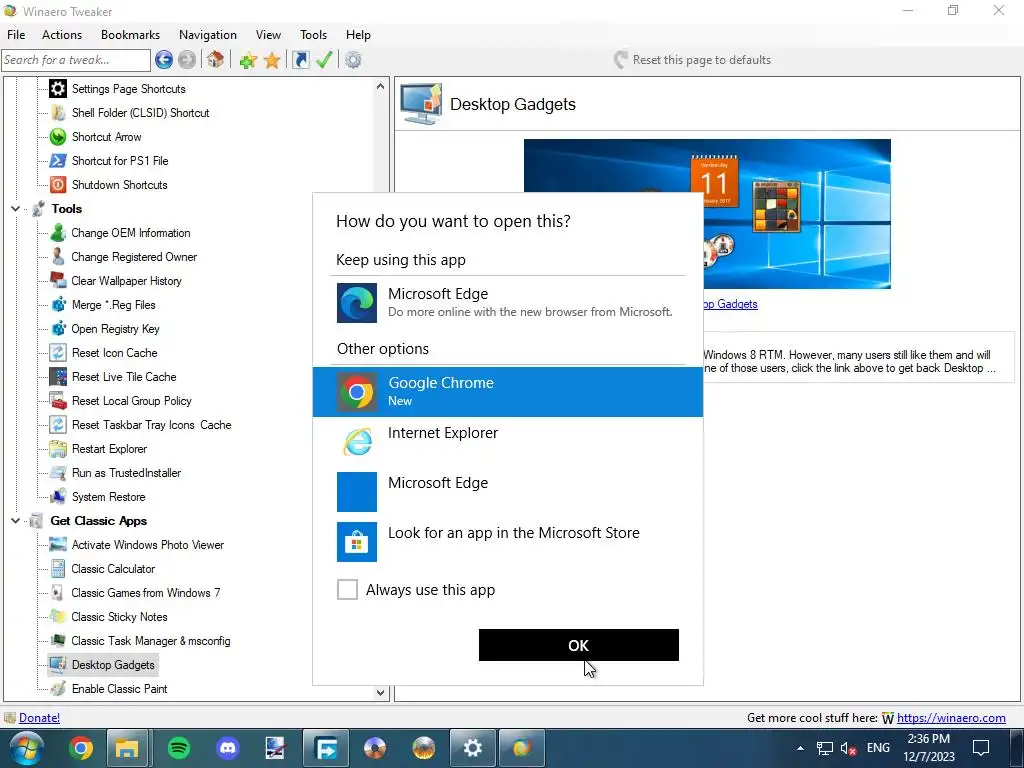Click the Search for a tweak field
Screen dimensions: 1024x768
click(76, 60)
